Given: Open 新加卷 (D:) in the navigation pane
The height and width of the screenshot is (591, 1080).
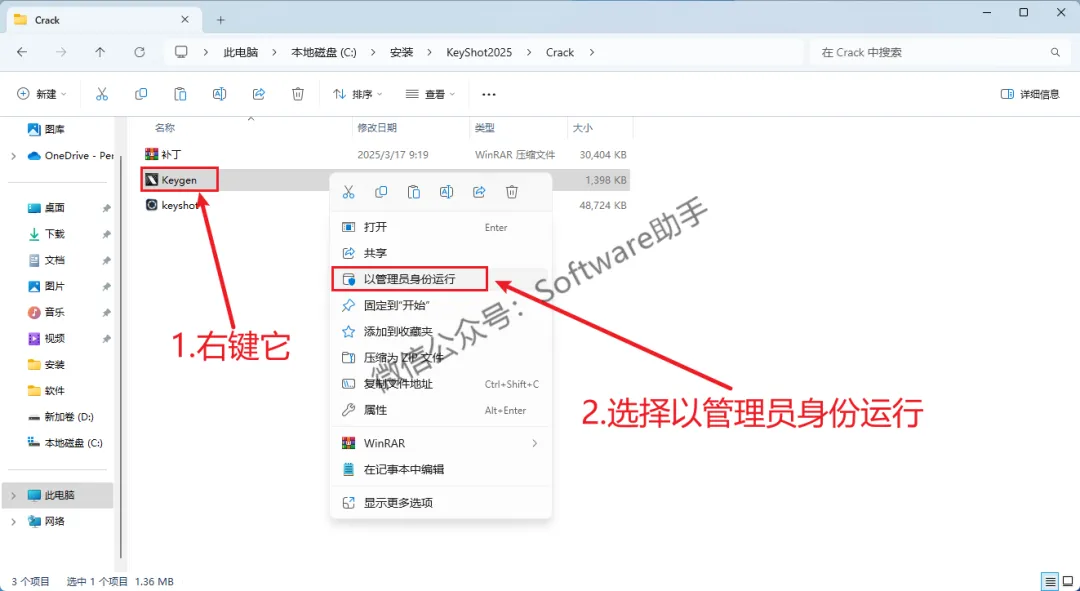Looking at the screenshot, I should (61, 417).
